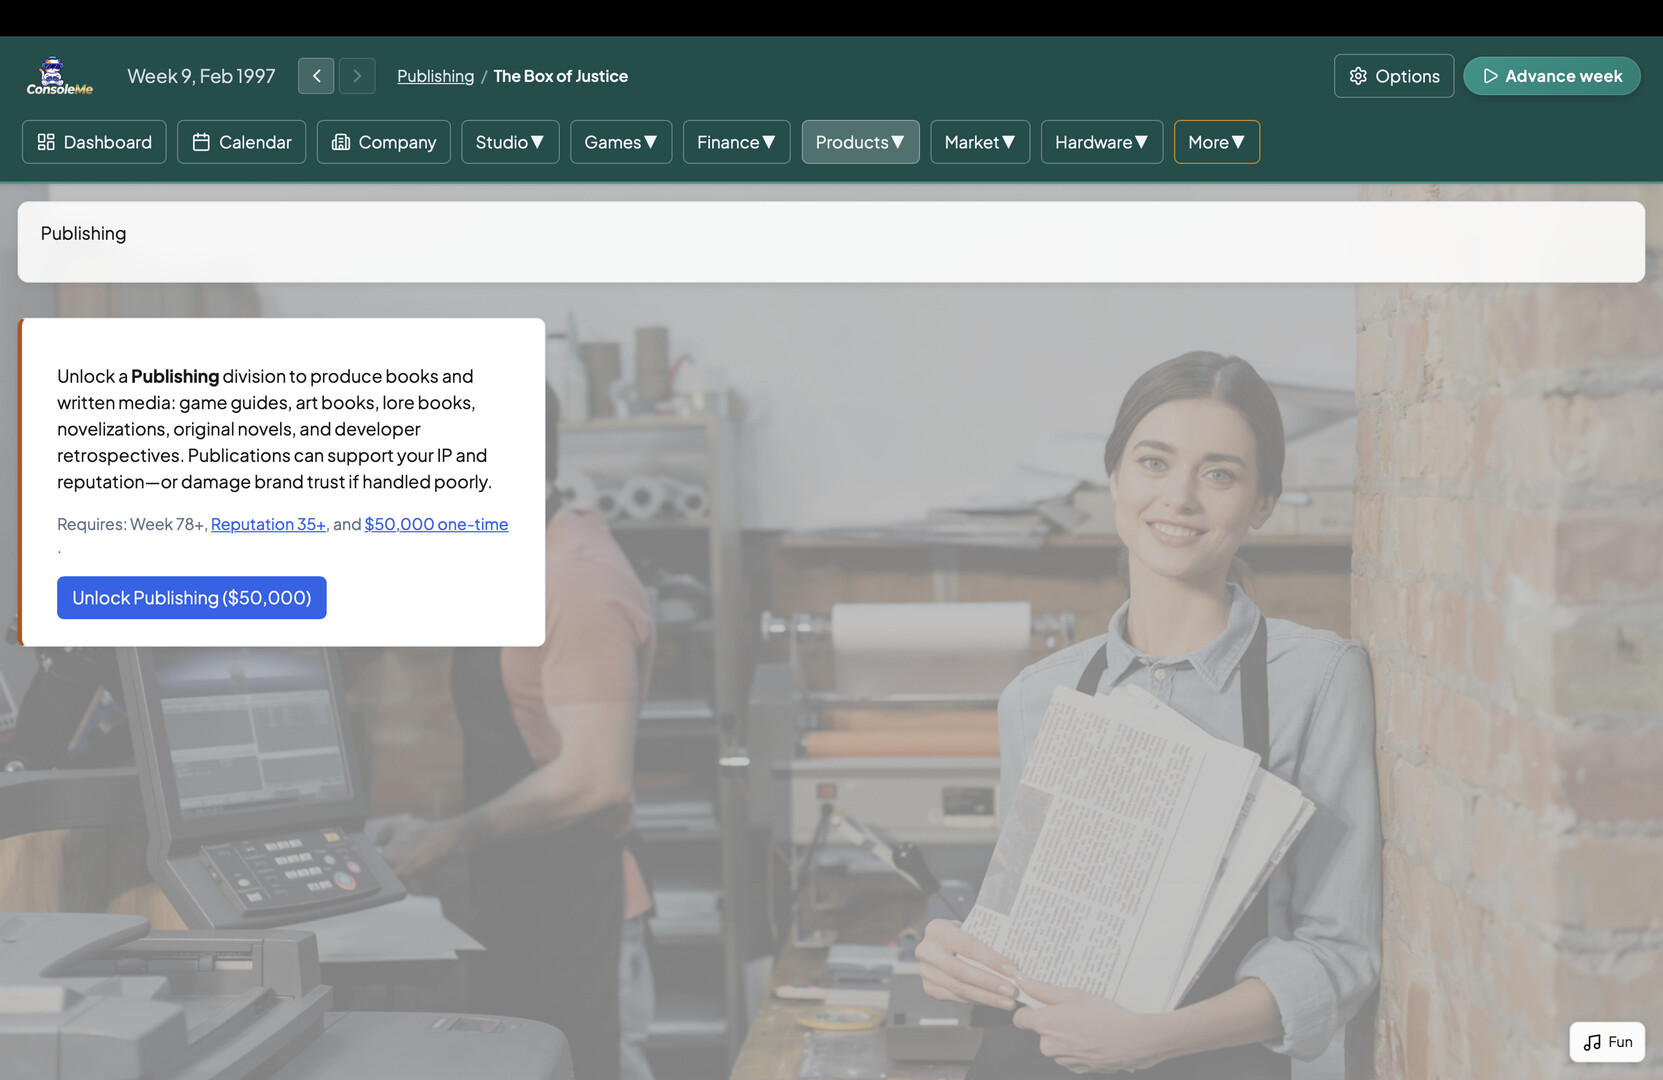Open Options with the gear icon
The width and height of the screenshot is (1663, 1080).
pos(1393,76)
